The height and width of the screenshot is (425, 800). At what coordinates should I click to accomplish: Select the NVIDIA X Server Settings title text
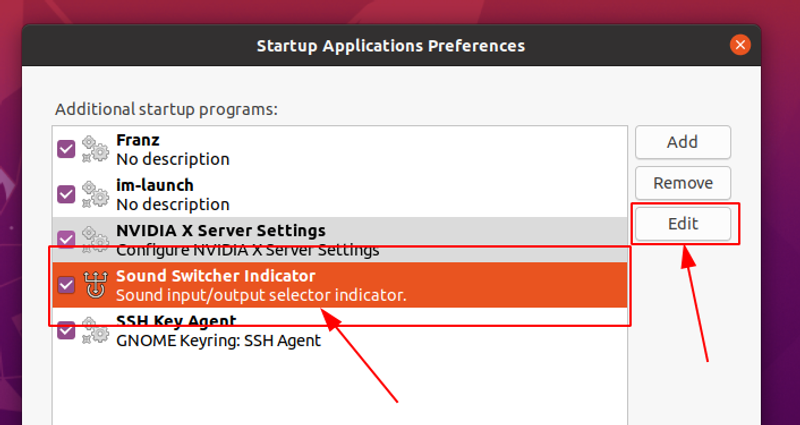[x=221, y=231]
